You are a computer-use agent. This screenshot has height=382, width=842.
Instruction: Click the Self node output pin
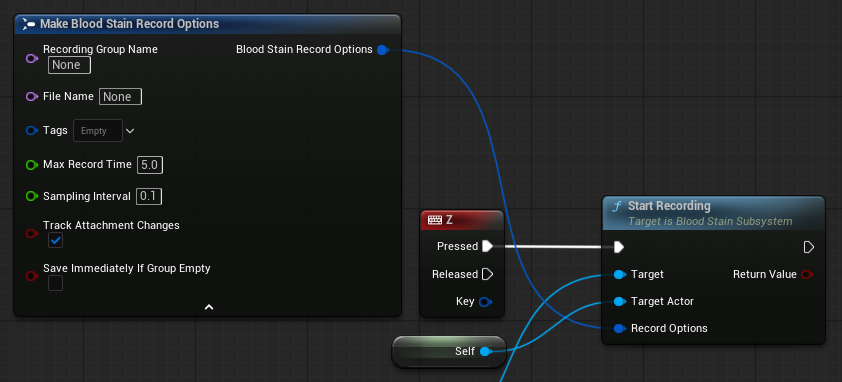pos(485,351)
